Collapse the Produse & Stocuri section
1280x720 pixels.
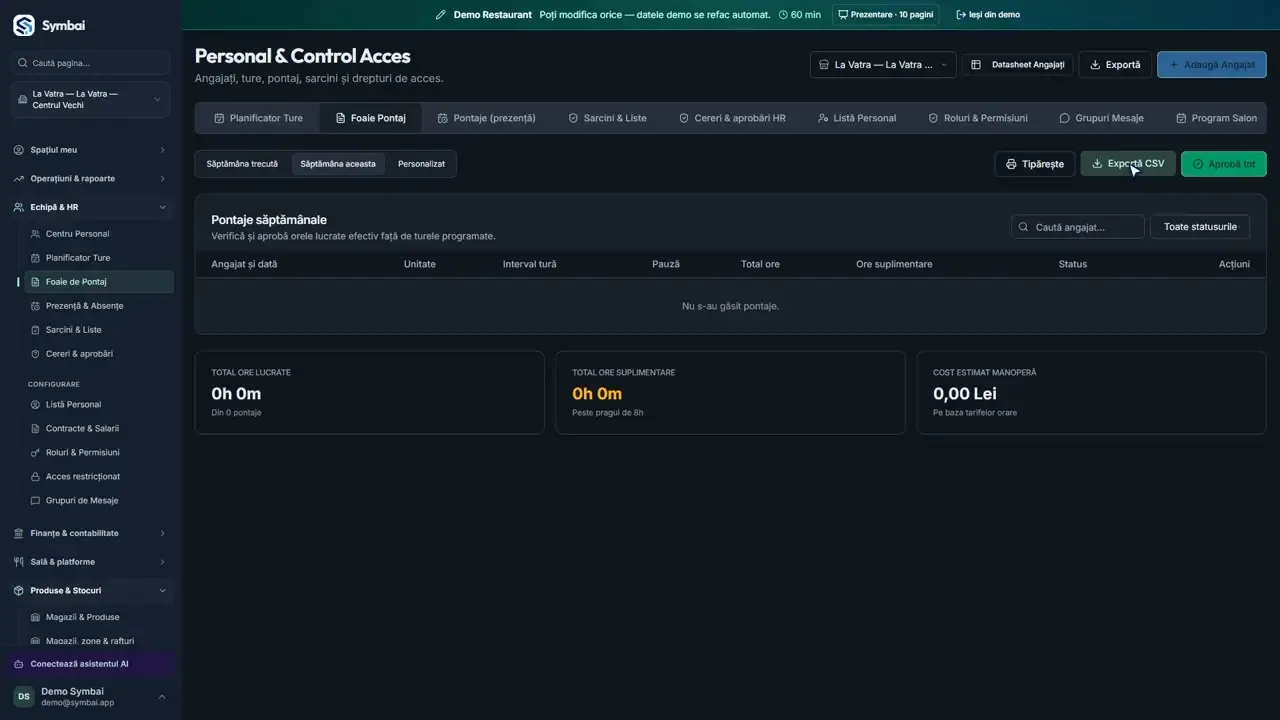click(x=90, y=591)
